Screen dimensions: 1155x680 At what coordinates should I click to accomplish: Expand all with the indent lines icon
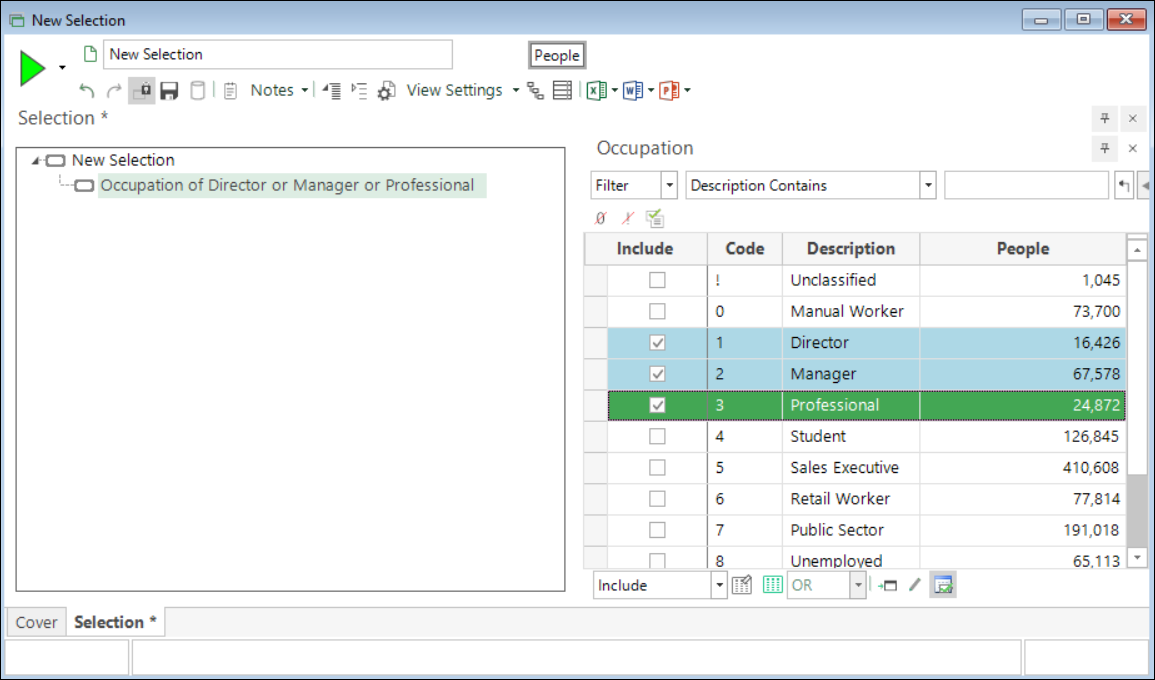click(x=359, y=91)
